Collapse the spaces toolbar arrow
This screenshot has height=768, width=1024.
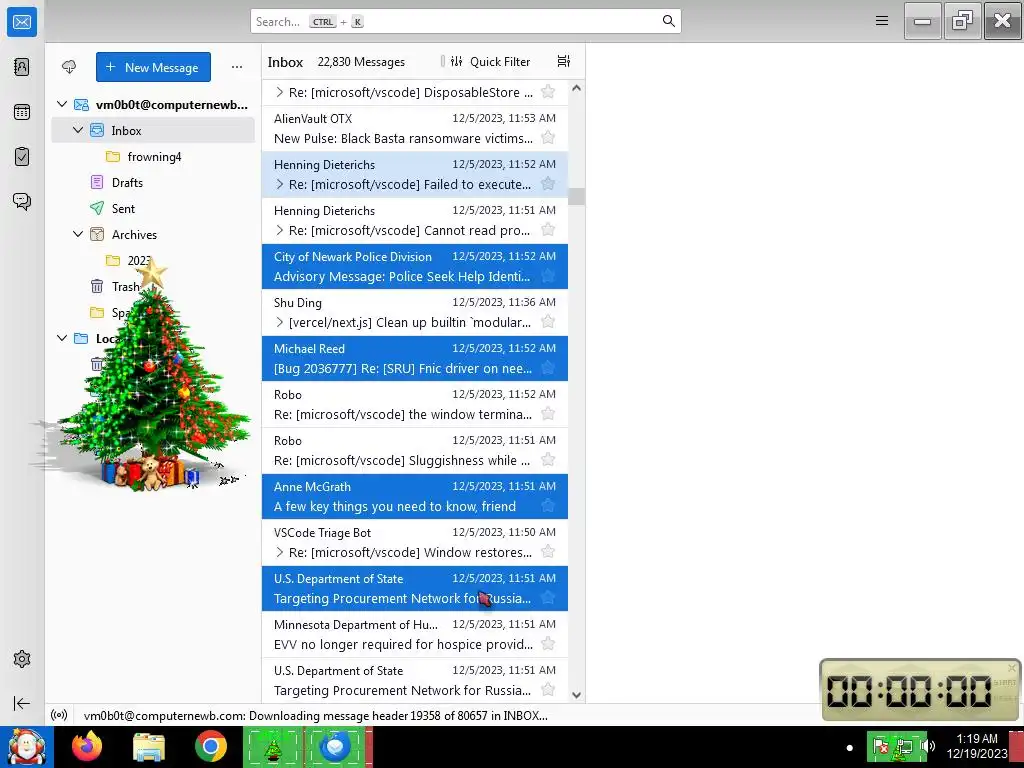pyautogui.click(x=22, y=703)
